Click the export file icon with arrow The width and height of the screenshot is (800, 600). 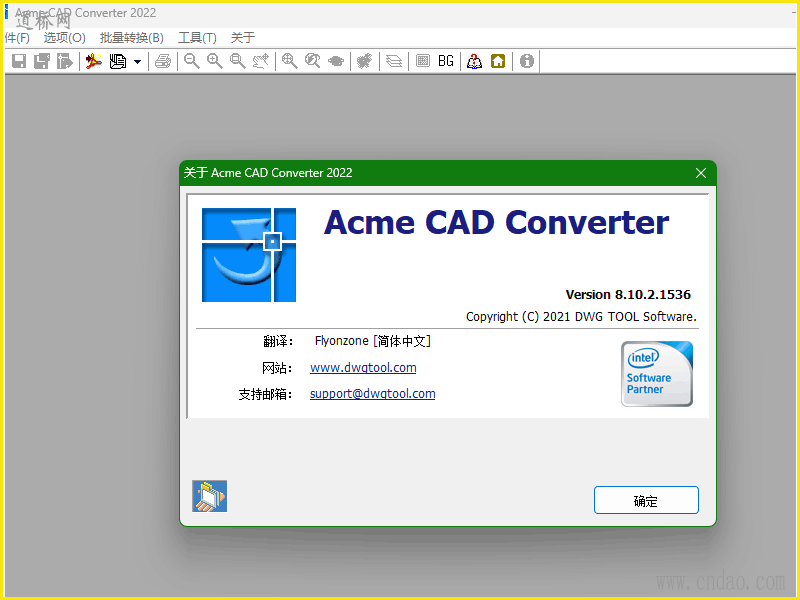65,61
